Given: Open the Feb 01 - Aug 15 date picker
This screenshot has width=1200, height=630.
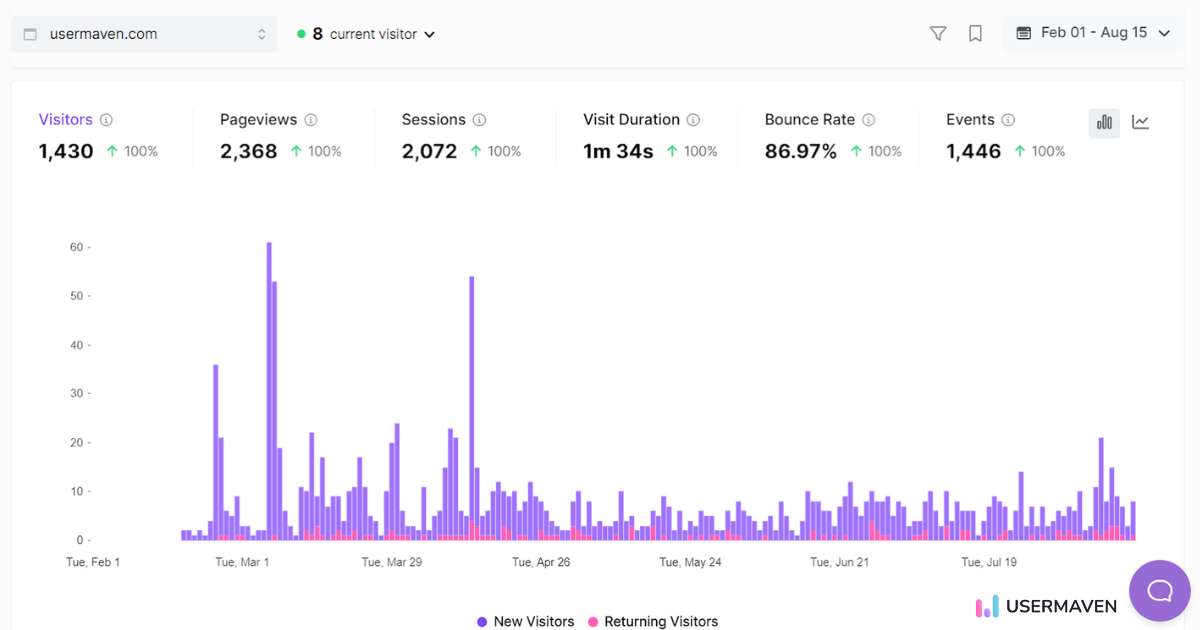Looking at the screenshot, I should pos(1092,33).
